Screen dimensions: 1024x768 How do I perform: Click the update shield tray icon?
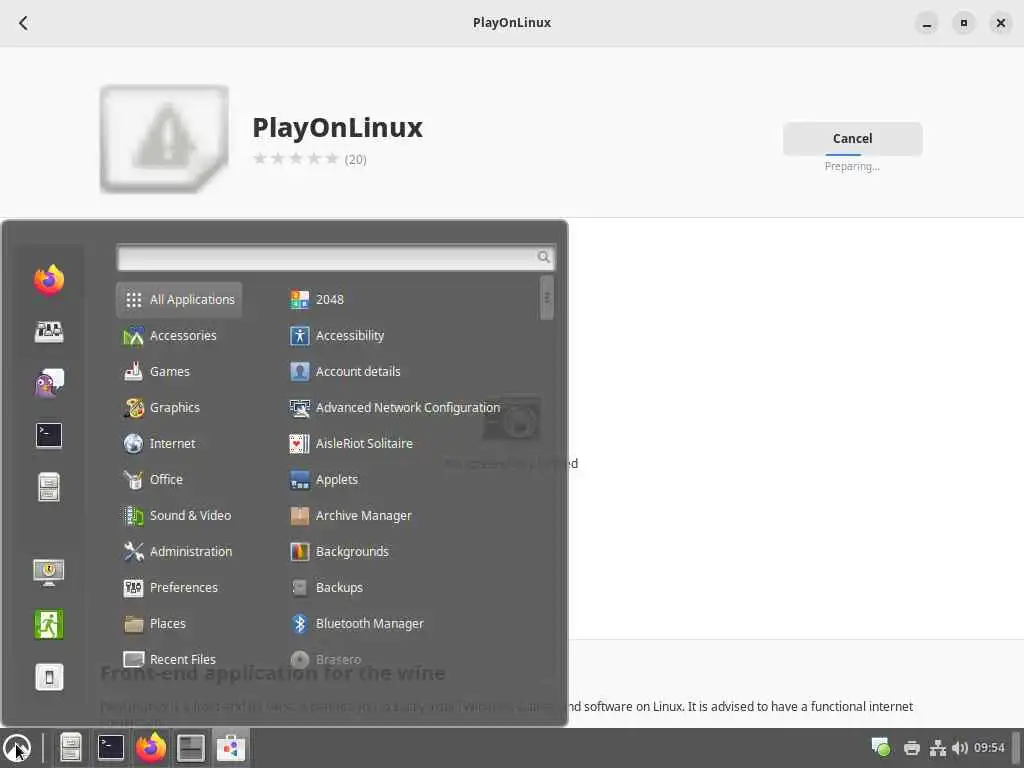tap(880, 748)
